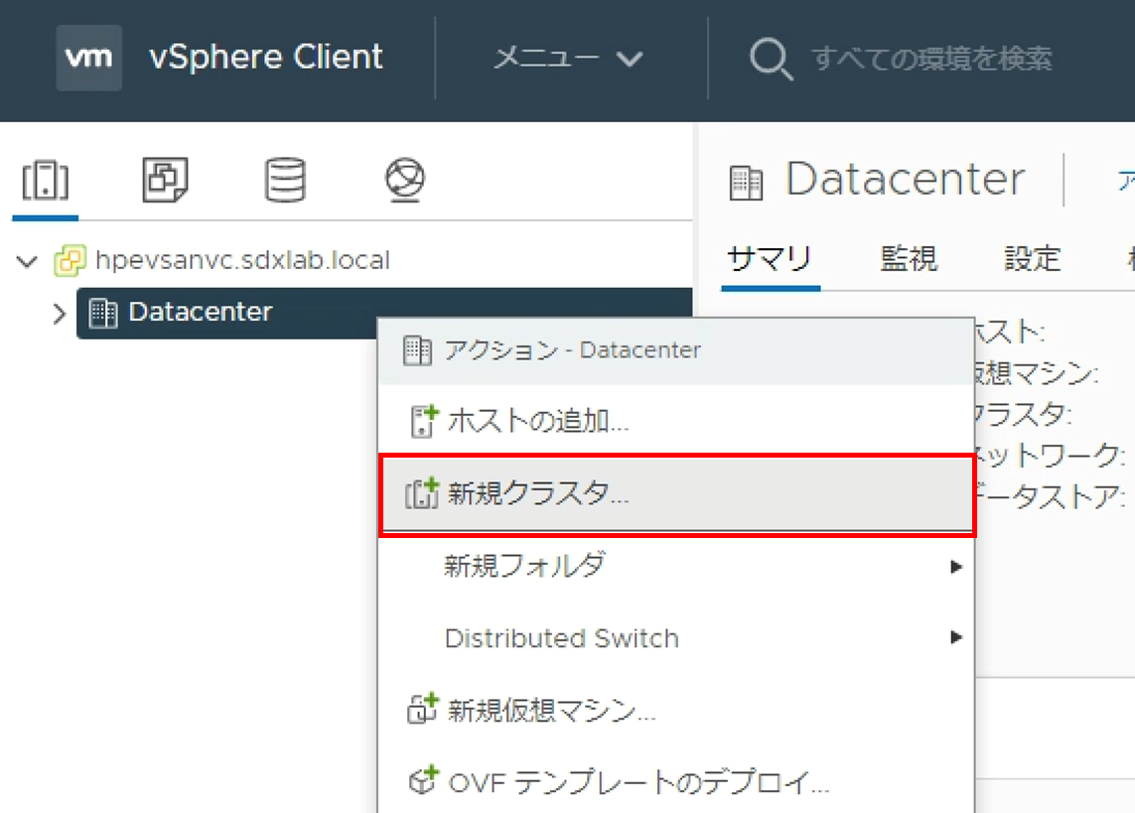Expand the Distributed Switch submenu arrow
The width and height of the screenshot is (1135, 813).
pos(956,637)
